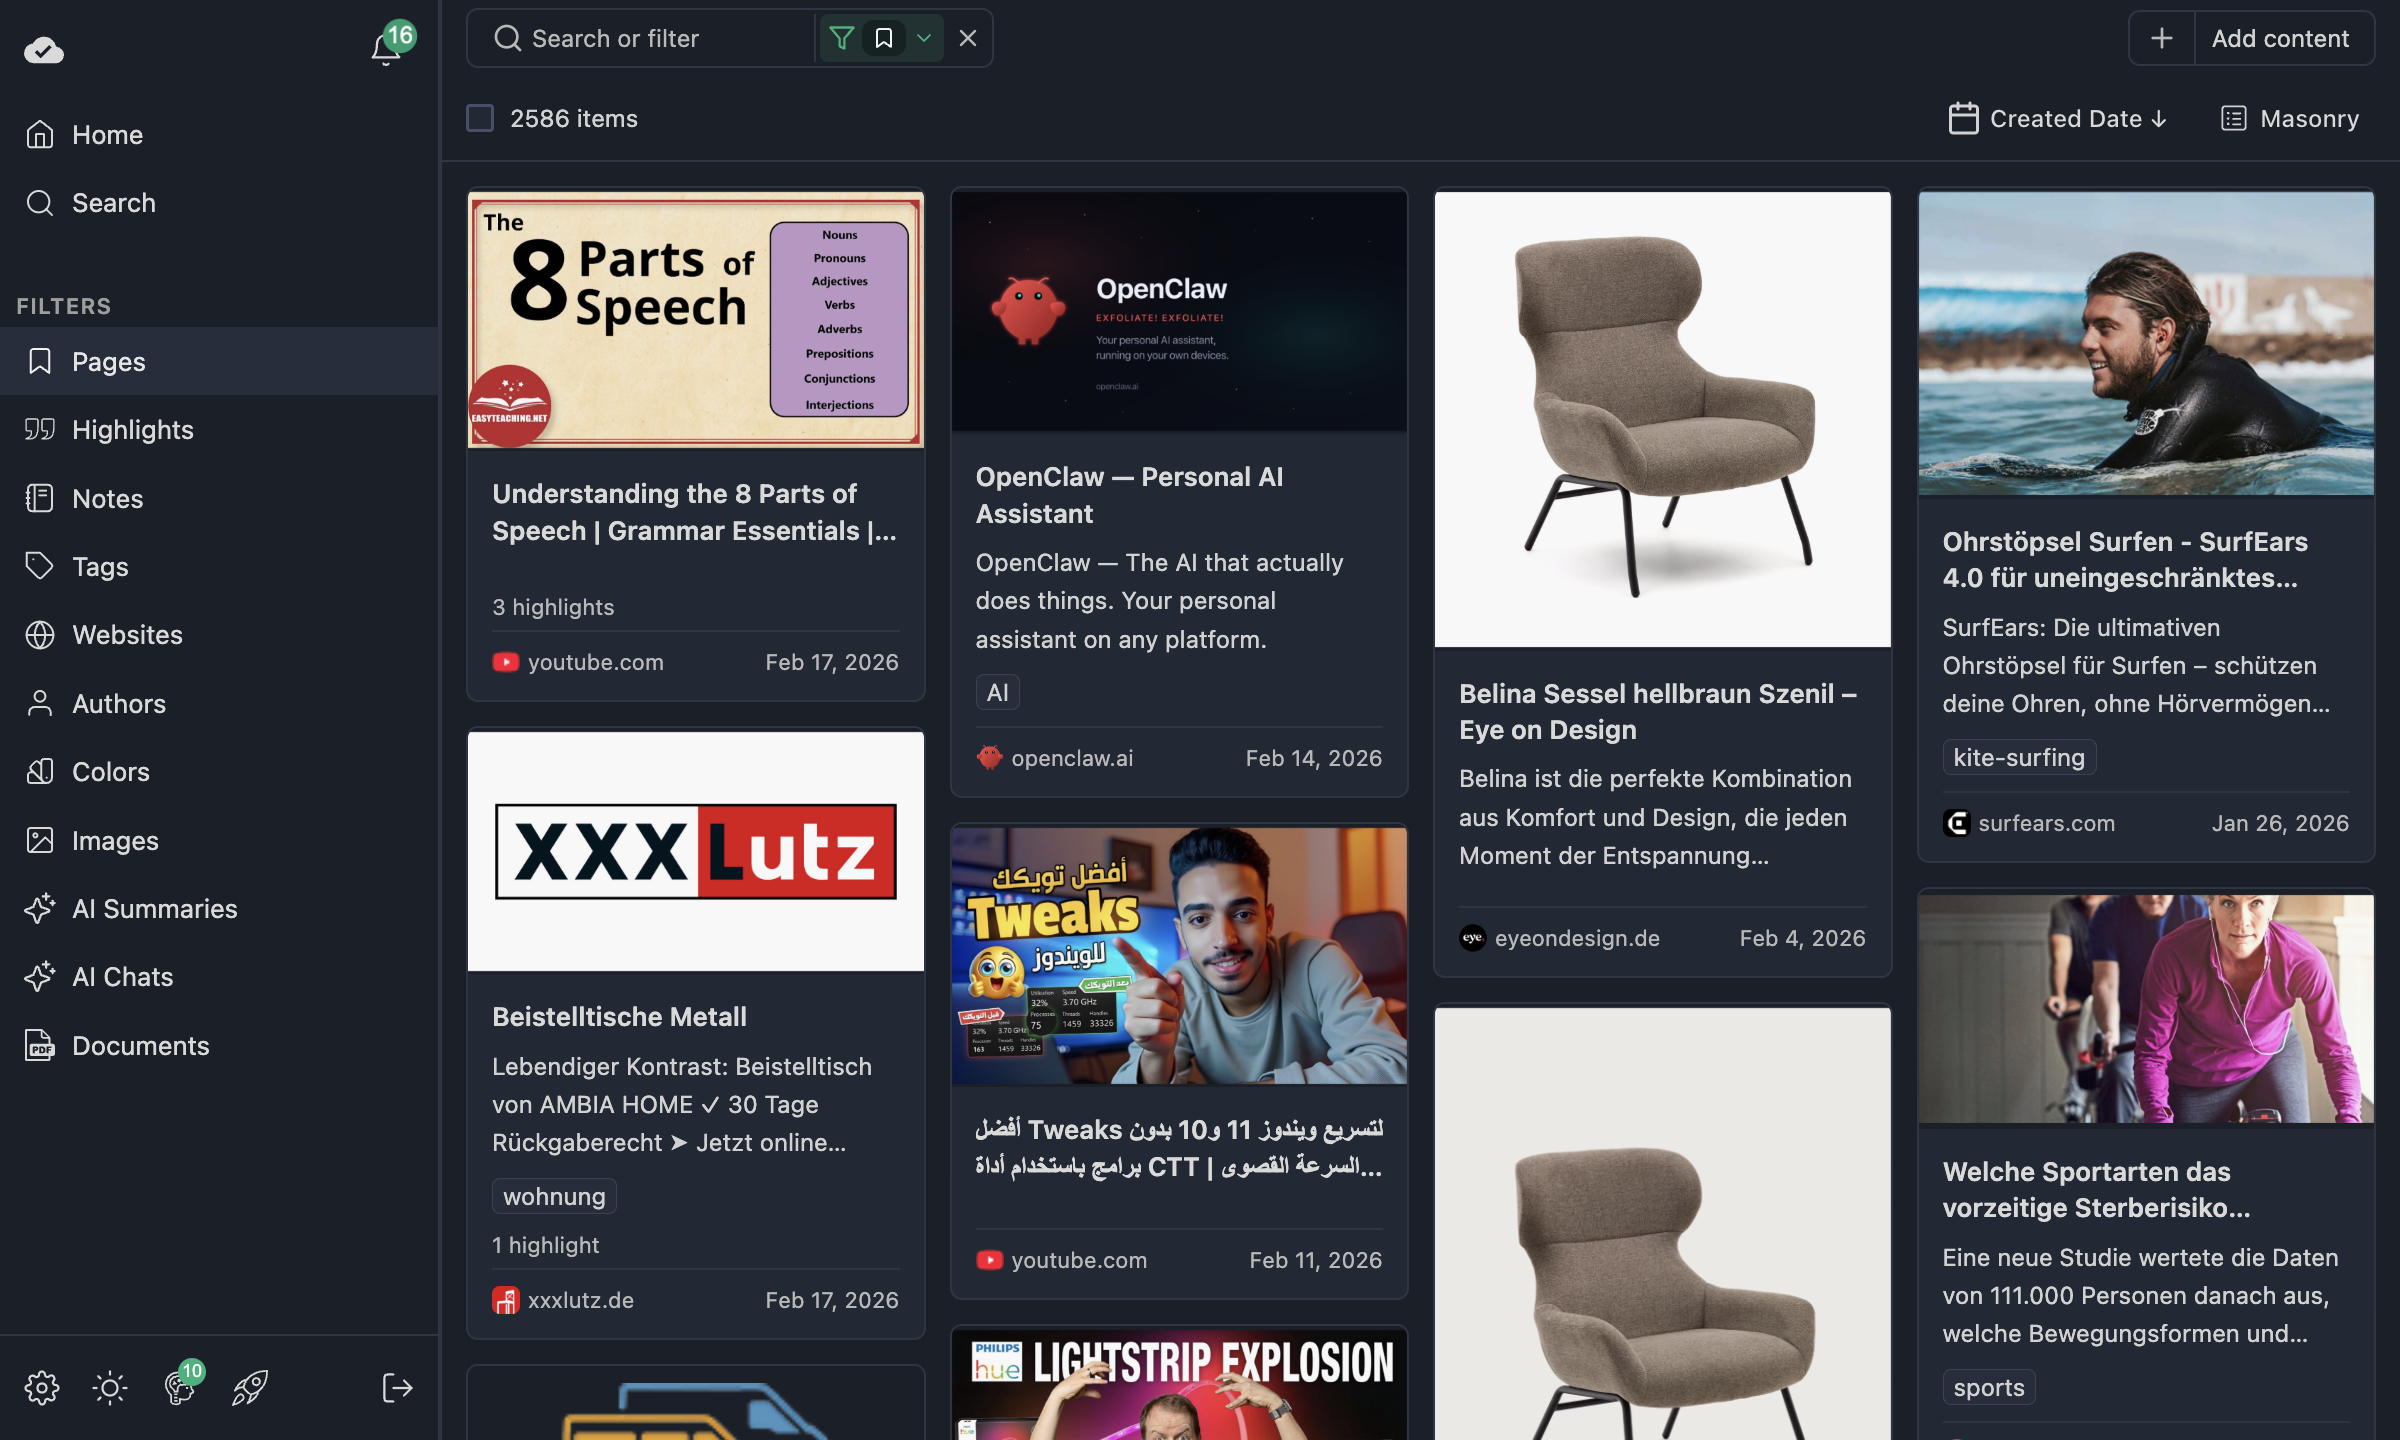
Task: Click the AI tag on the OpenClaw card
Action: (x=997, y=691)
